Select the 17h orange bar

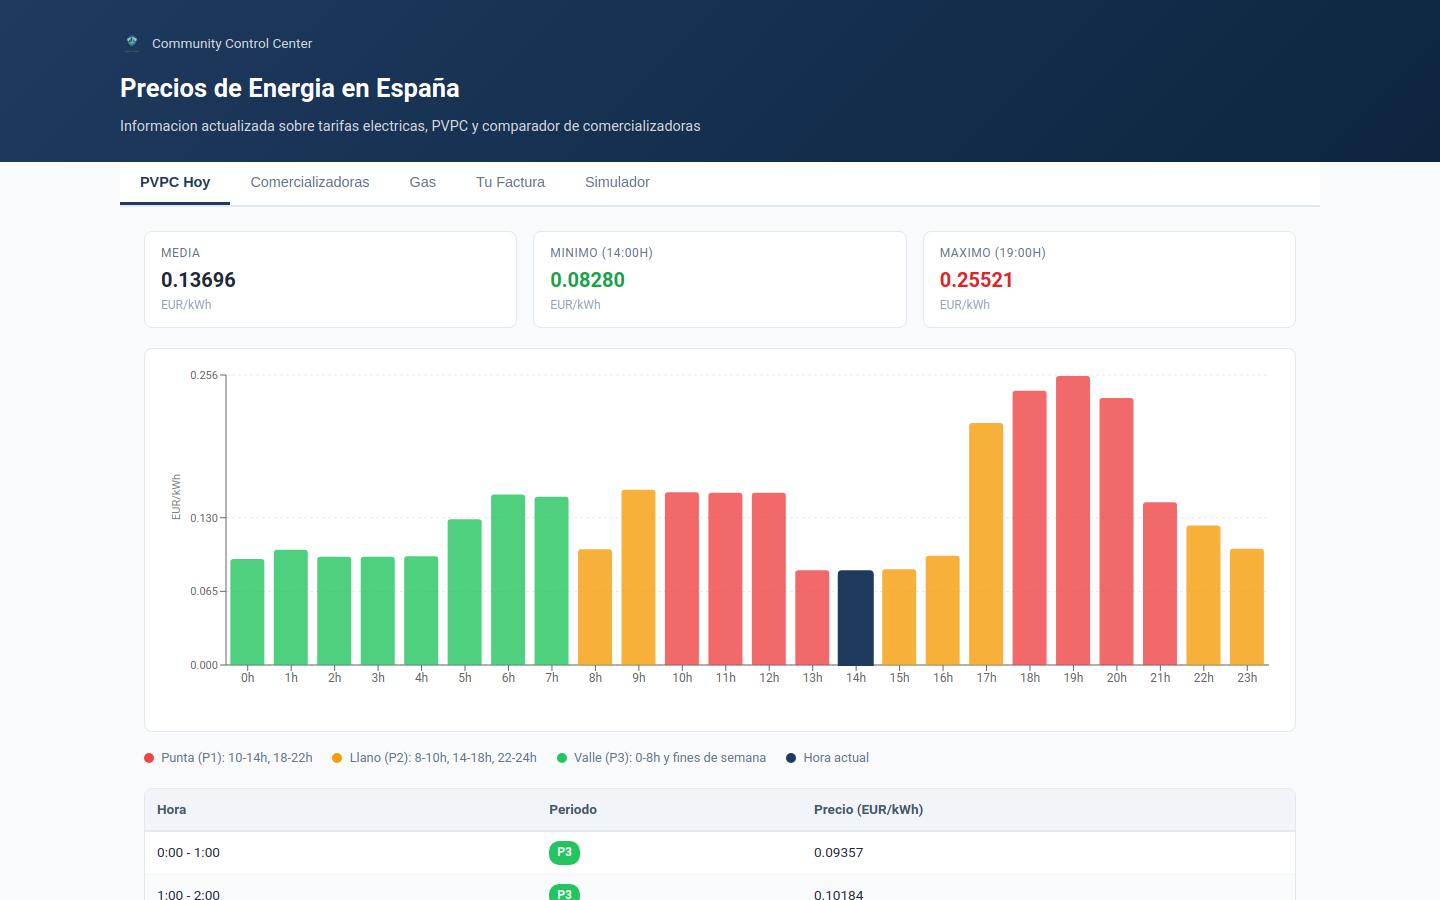click(x=986, y=544)
